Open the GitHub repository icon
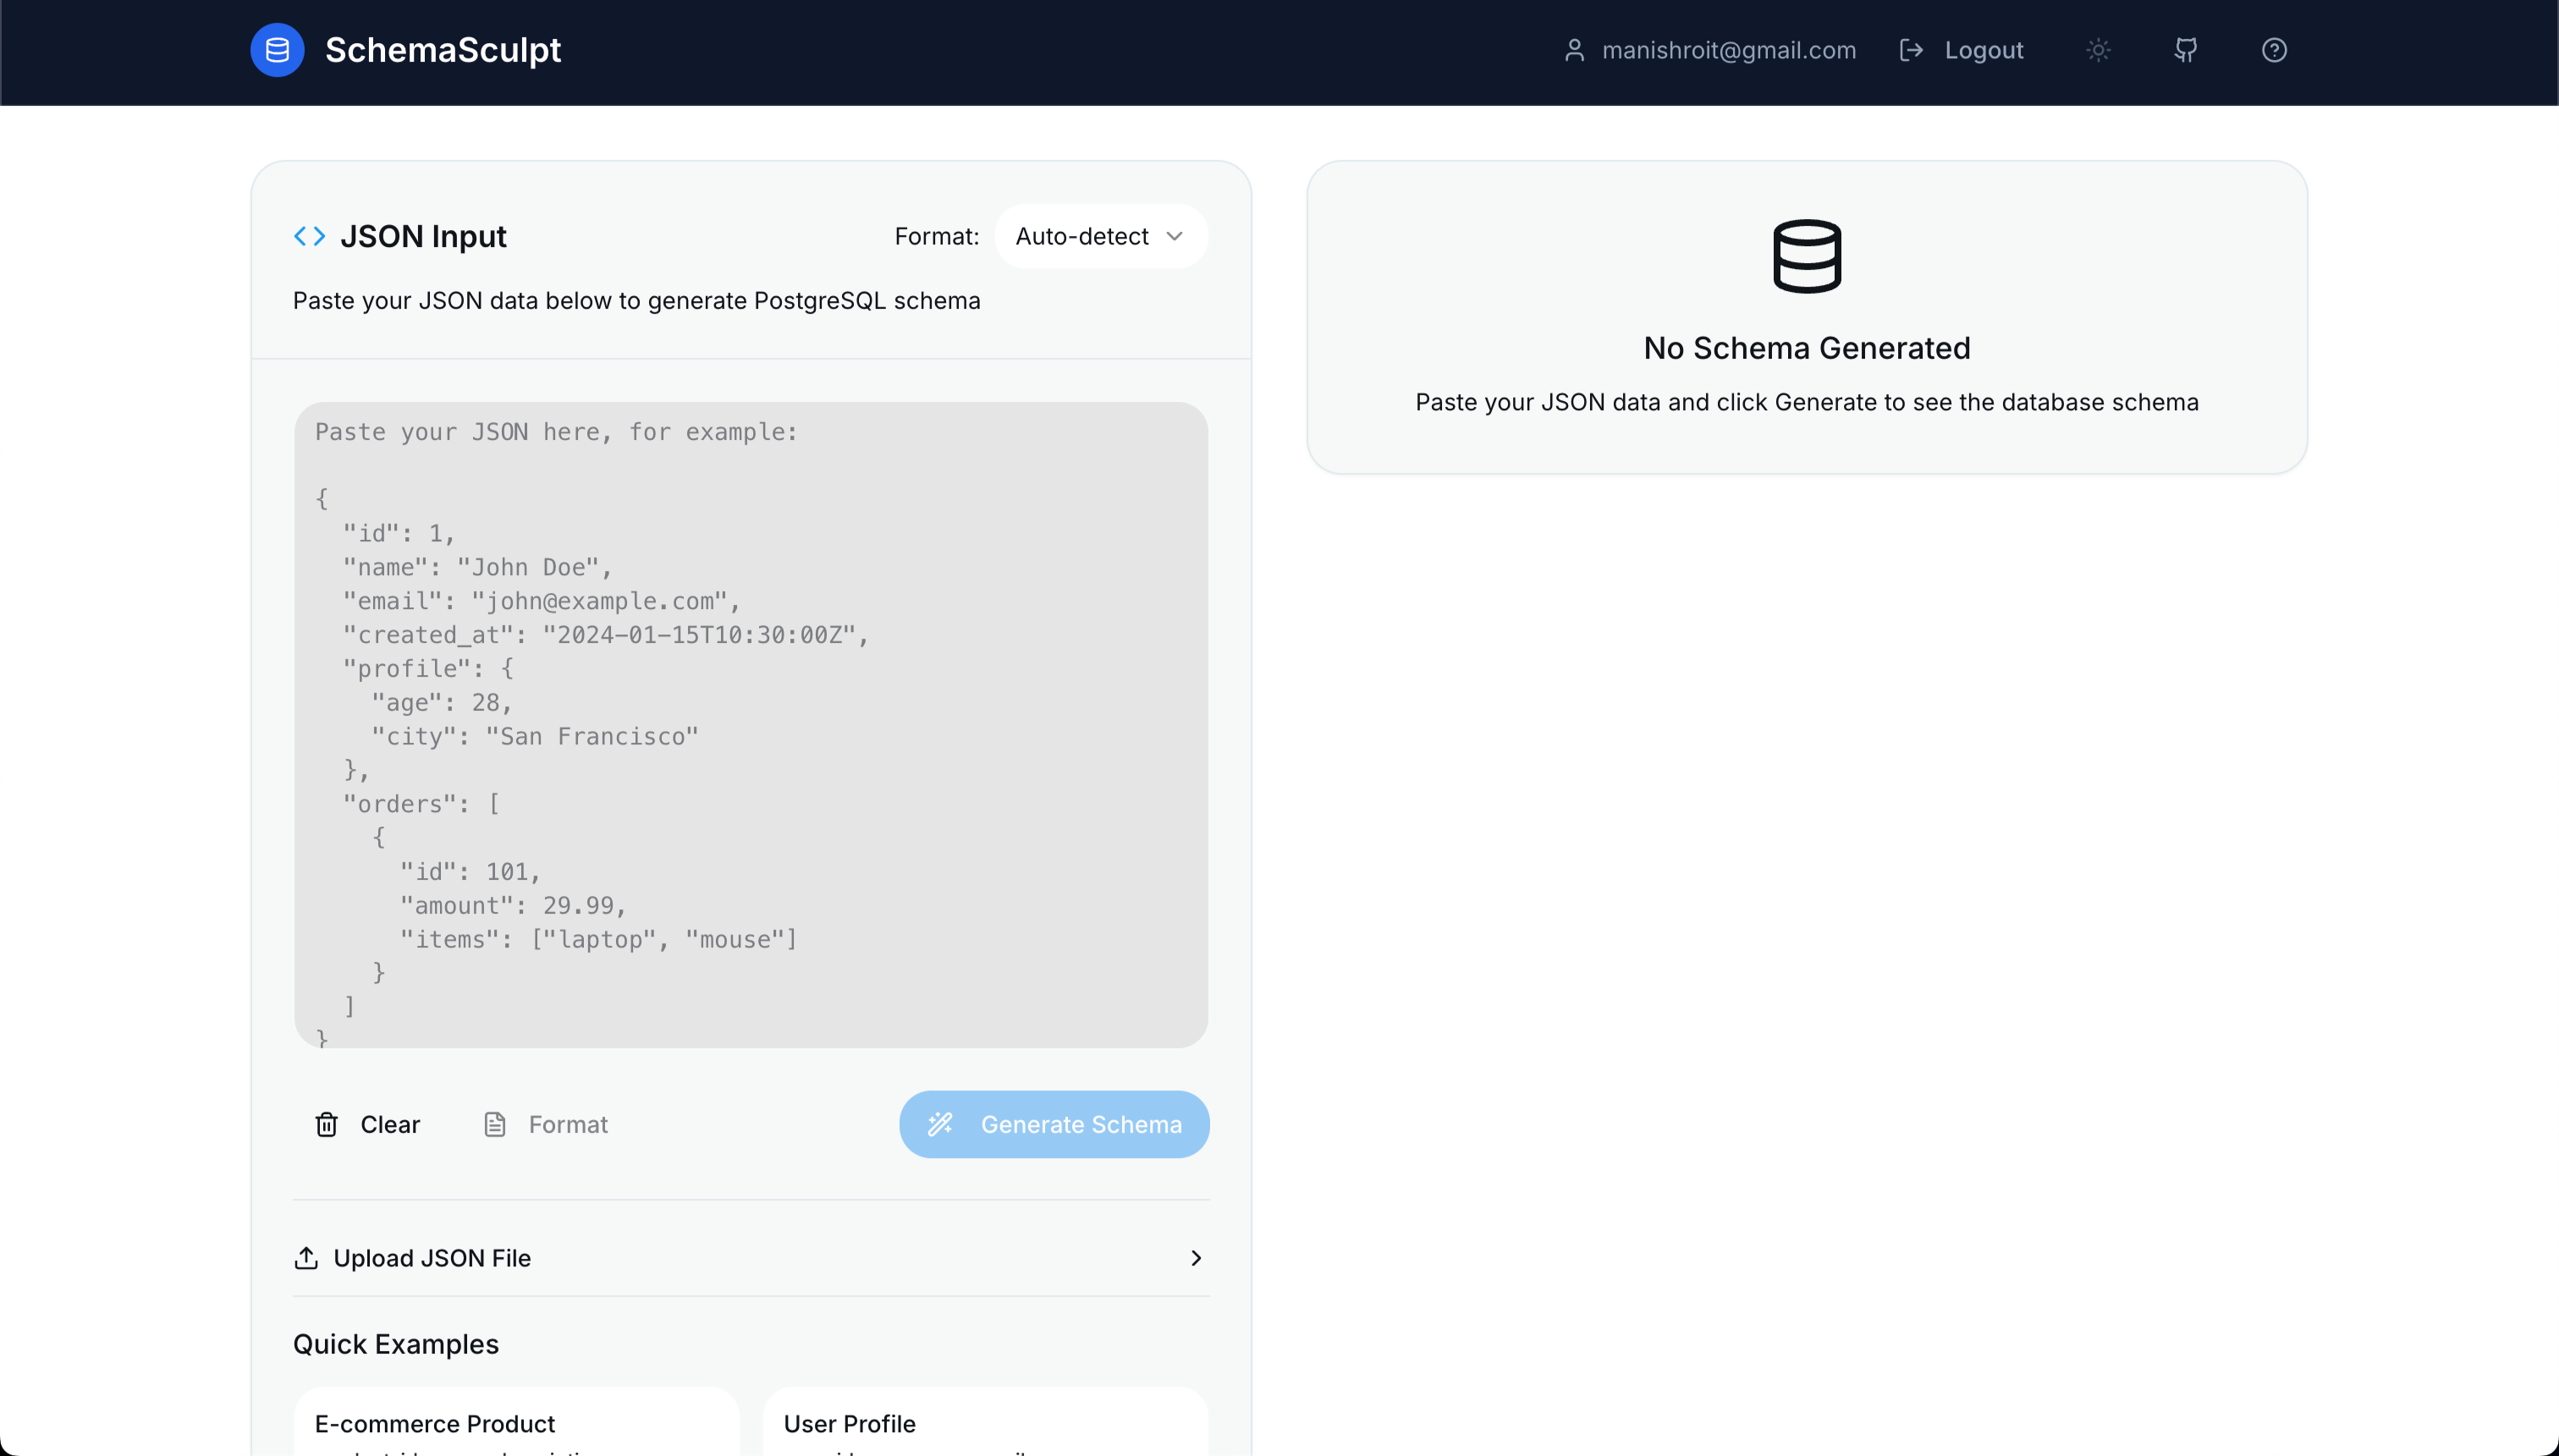Image resolution: width=2559 pixels, height=1456 pixels. pos(2186,50)
